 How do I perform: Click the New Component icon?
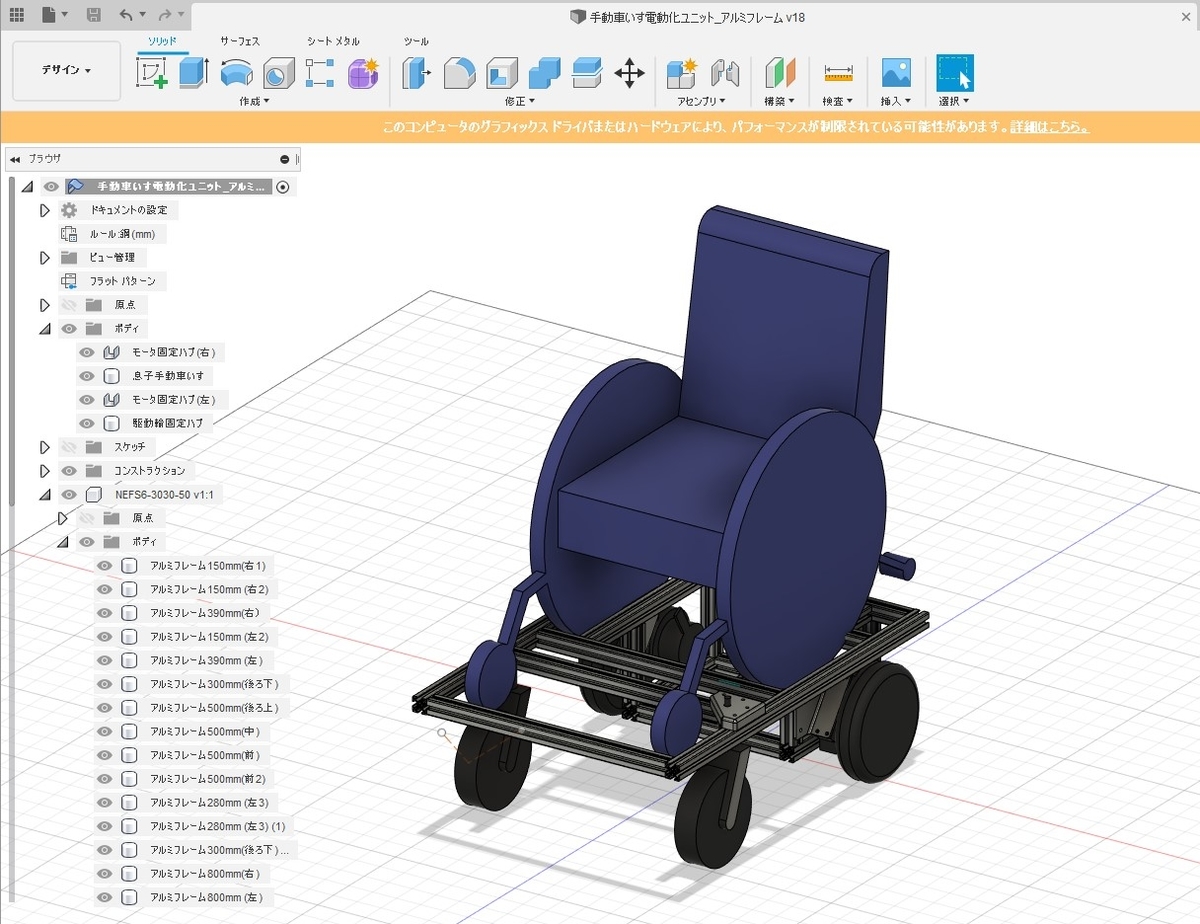pyautogui.click(x=682, y=73)
